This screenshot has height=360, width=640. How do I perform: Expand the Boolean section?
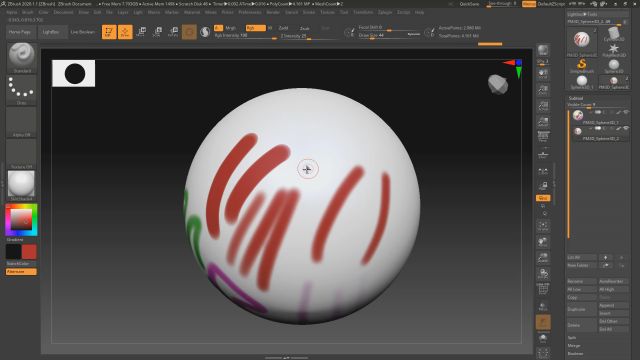click(575, 353)
